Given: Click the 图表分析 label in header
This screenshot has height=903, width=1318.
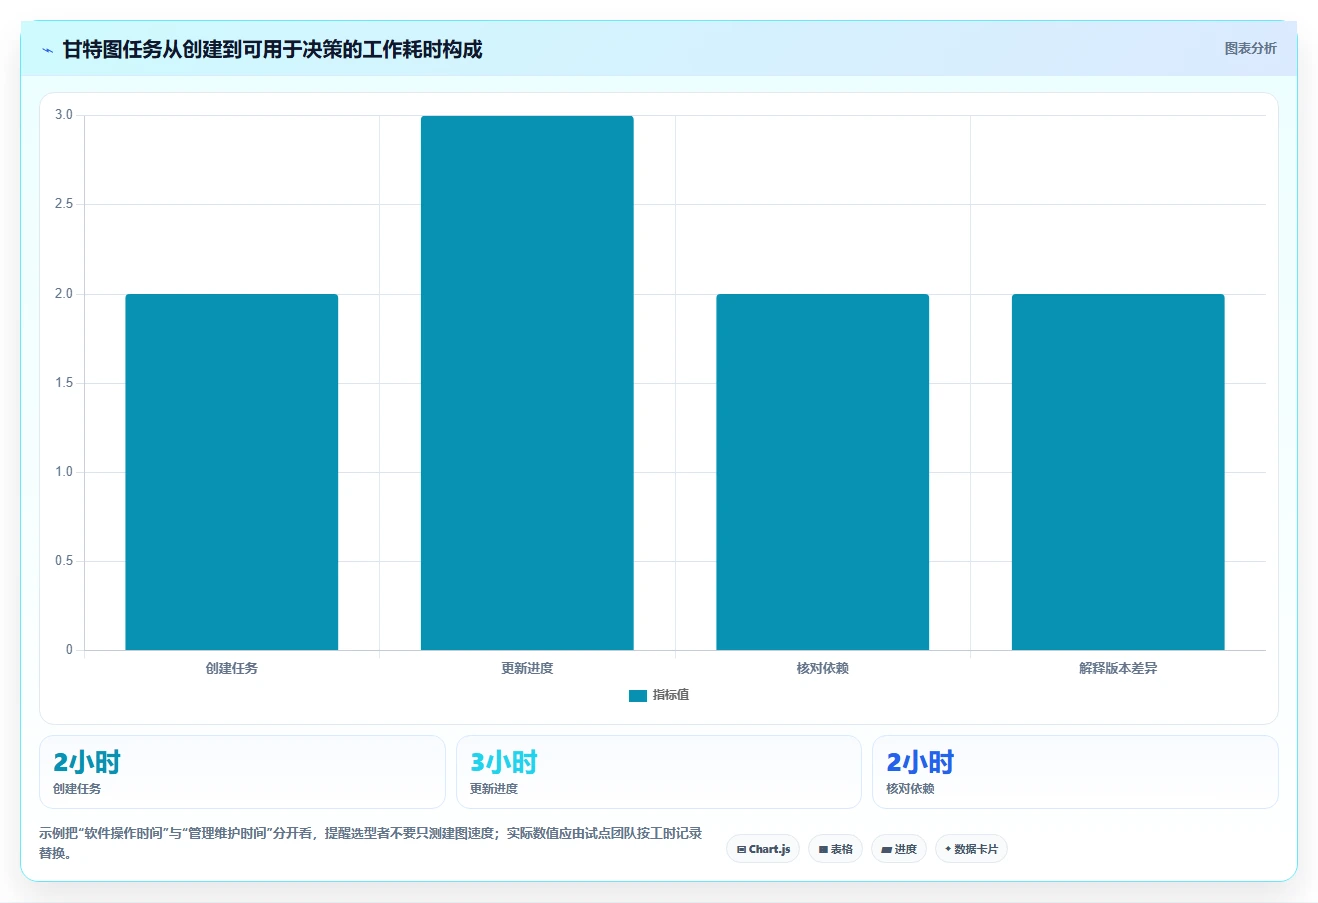Looking at the screenshot, I should click(1250, 48).
